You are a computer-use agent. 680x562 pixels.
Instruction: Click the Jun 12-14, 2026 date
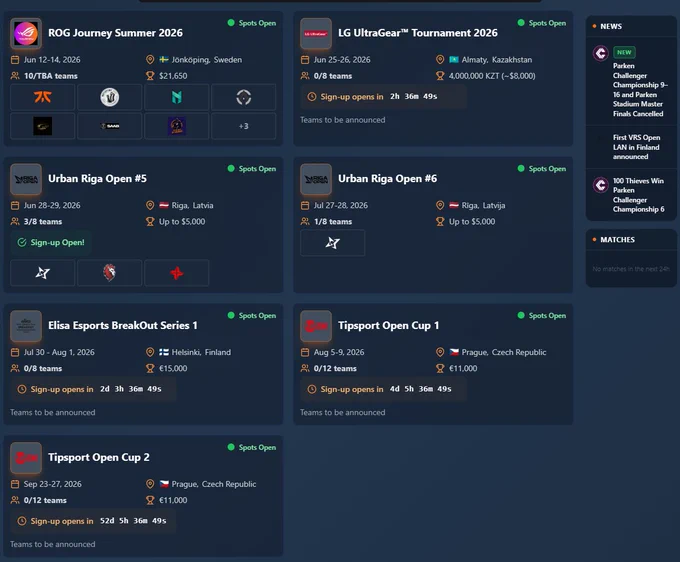pyautogui.click(x=52, y=59)
